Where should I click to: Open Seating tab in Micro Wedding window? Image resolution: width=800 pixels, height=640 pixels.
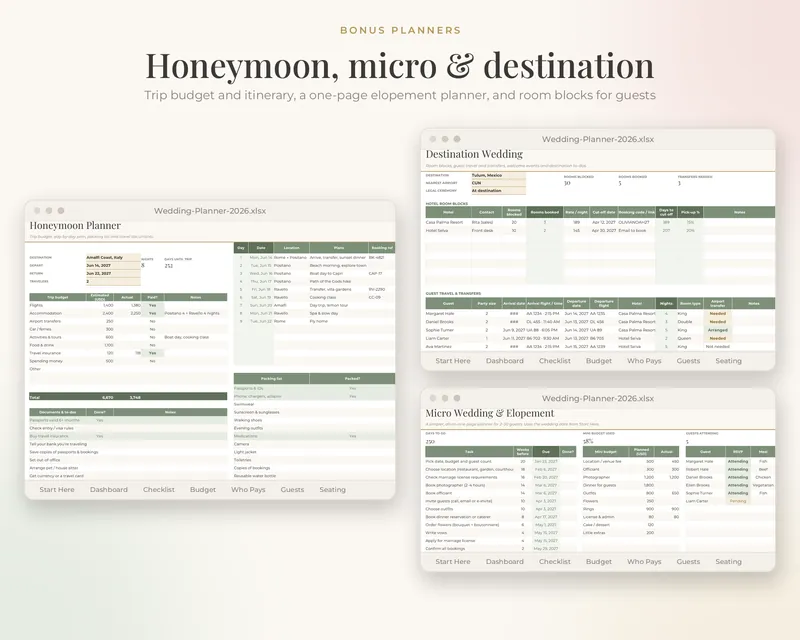coord(729,561)
